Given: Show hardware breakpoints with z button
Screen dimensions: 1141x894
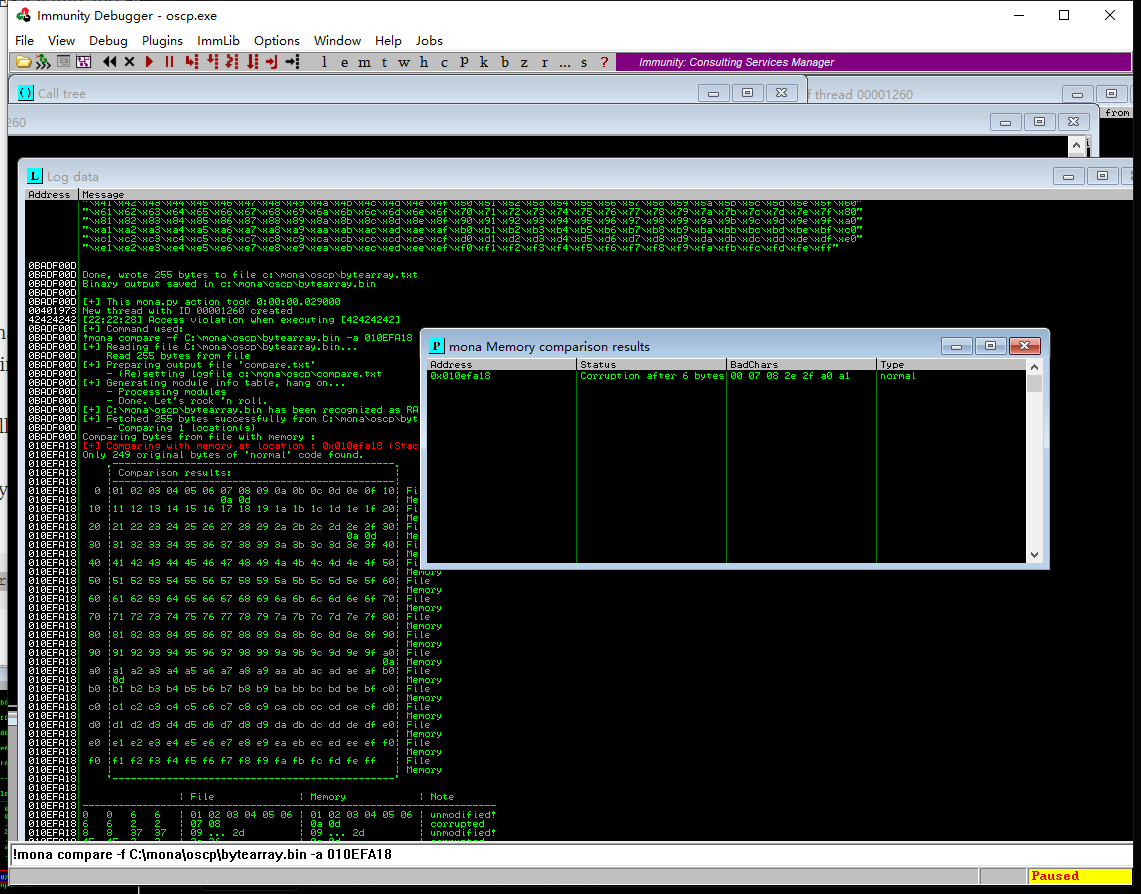Looking at the screenshot, I should [x=524, y=62].
